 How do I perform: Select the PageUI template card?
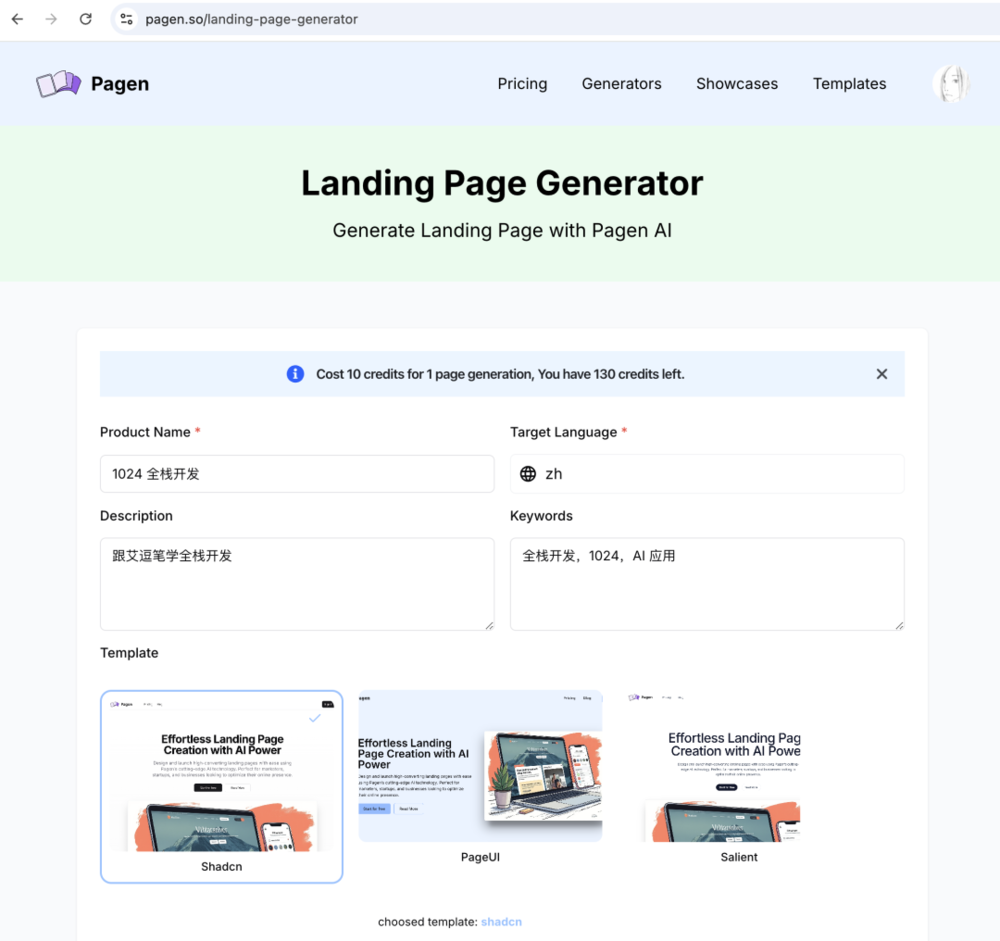coord(480,777)
